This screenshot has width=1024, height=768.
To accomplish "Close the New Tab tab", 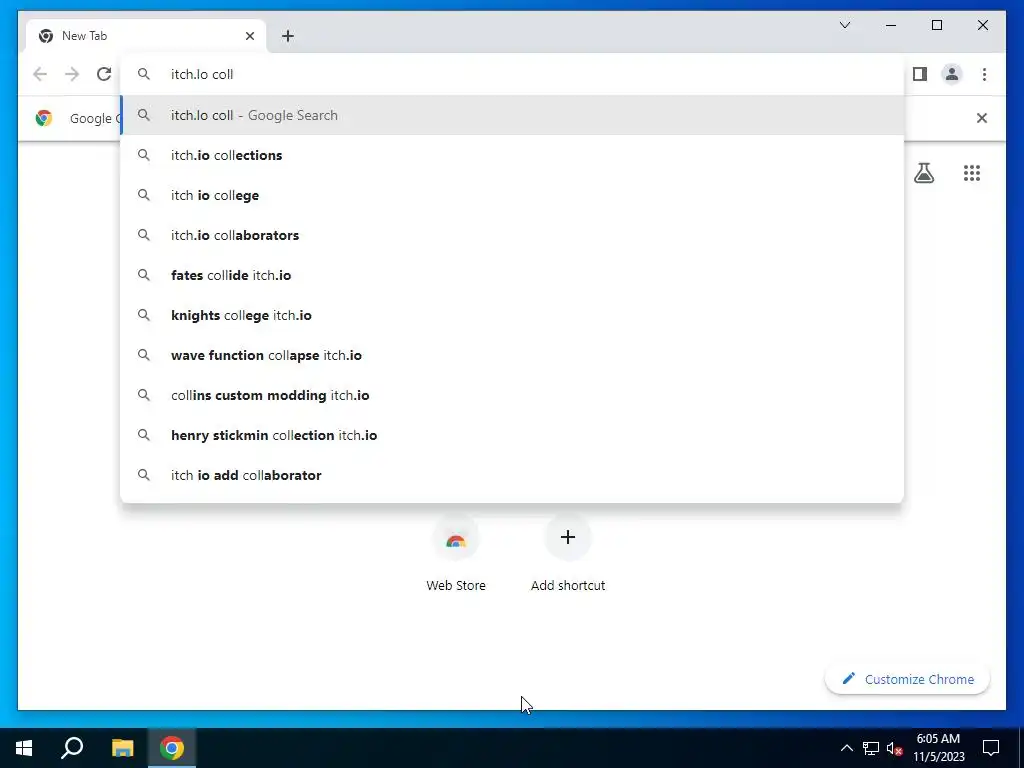I will [250, 36].
